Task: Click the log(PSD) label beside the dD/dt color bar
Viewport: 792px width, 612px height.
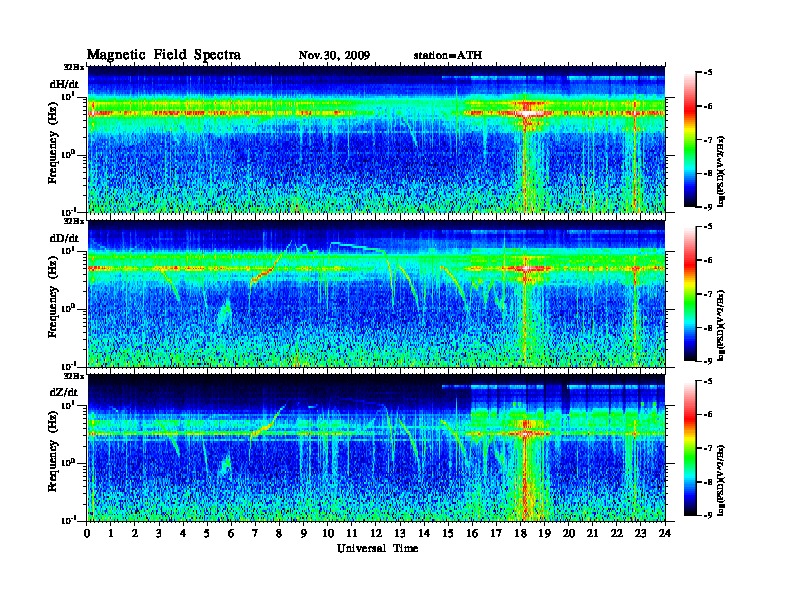Action: click(x=723, y=326)
